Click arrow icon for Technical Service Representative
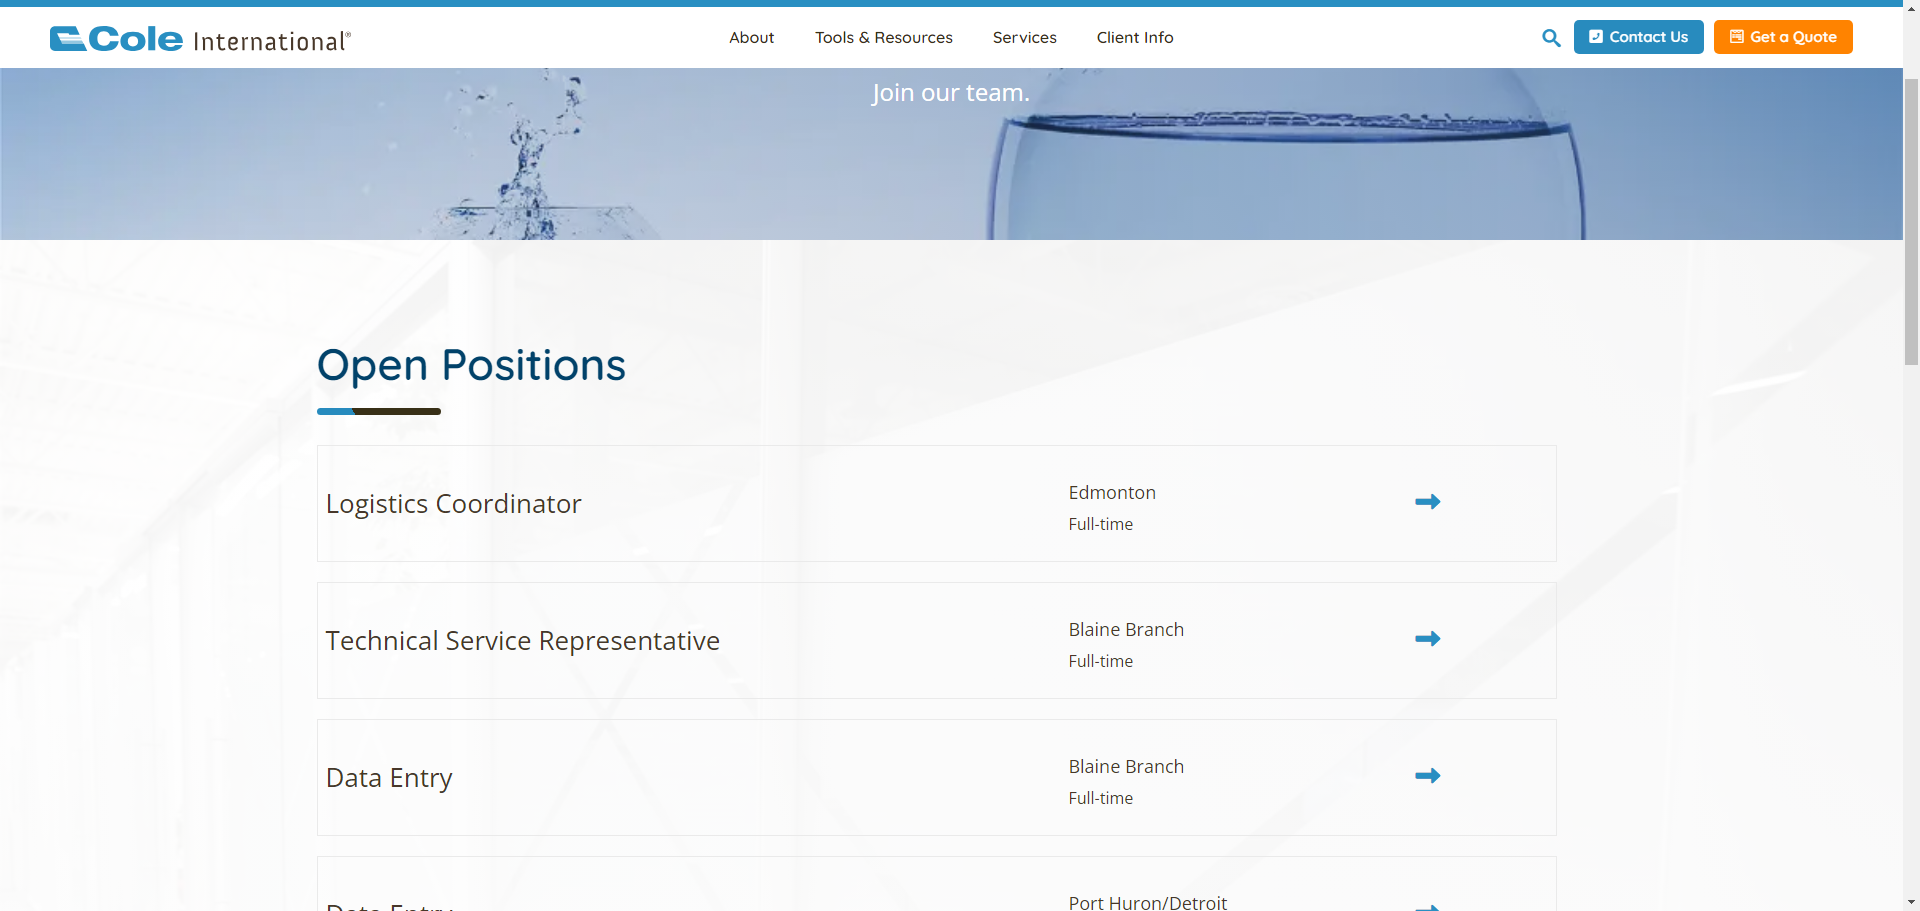This screenshot has height=911, width=1920. point(1428,638)
